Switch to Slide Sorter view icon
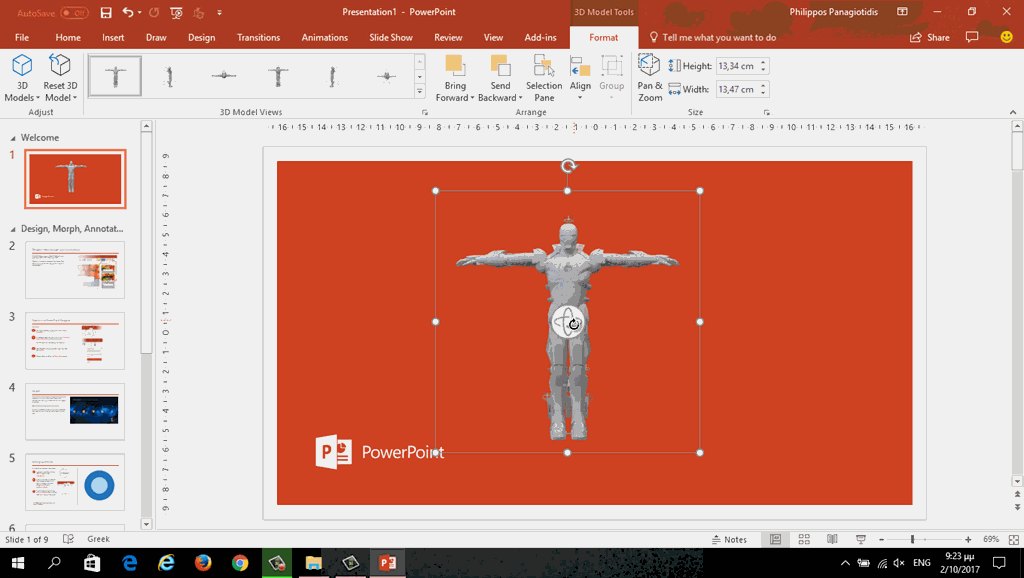Image resolution: width=1024 pixels, height=578 pixels. click(803, 539)
